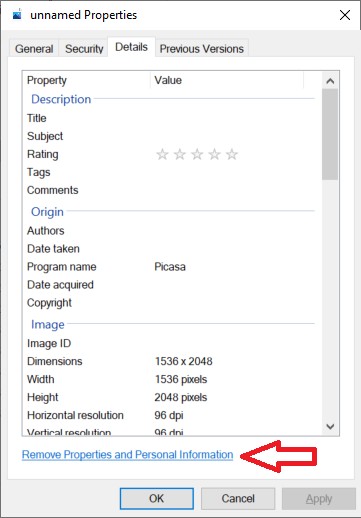The height and width of the screenshot is (518, 361).
Task: Select the Tags property row
Action: pos(170,172)
